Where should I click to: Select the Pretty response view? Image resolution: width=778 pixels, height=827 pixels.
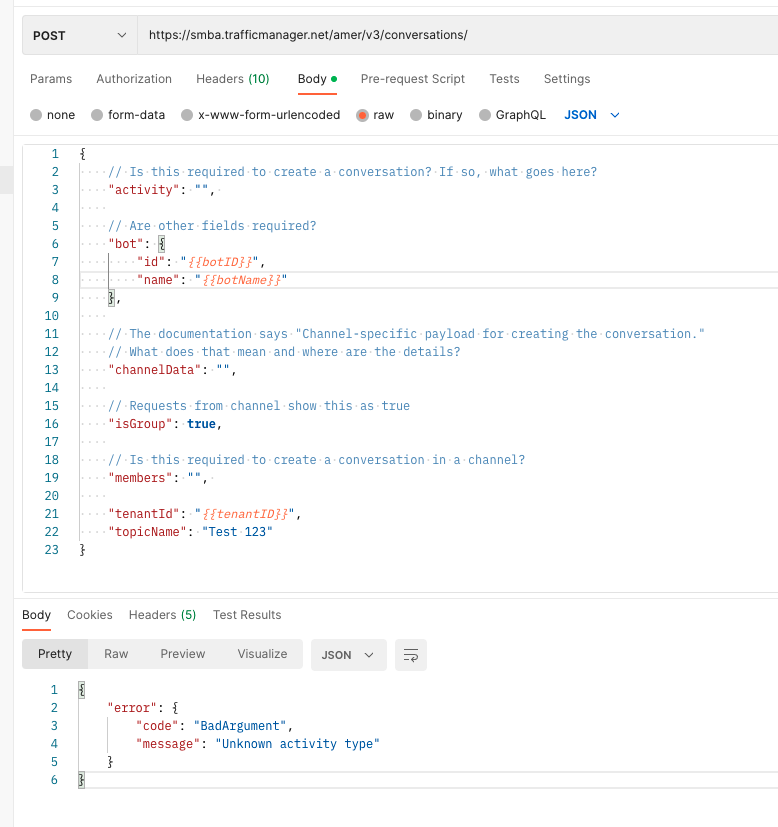point(55,654)
